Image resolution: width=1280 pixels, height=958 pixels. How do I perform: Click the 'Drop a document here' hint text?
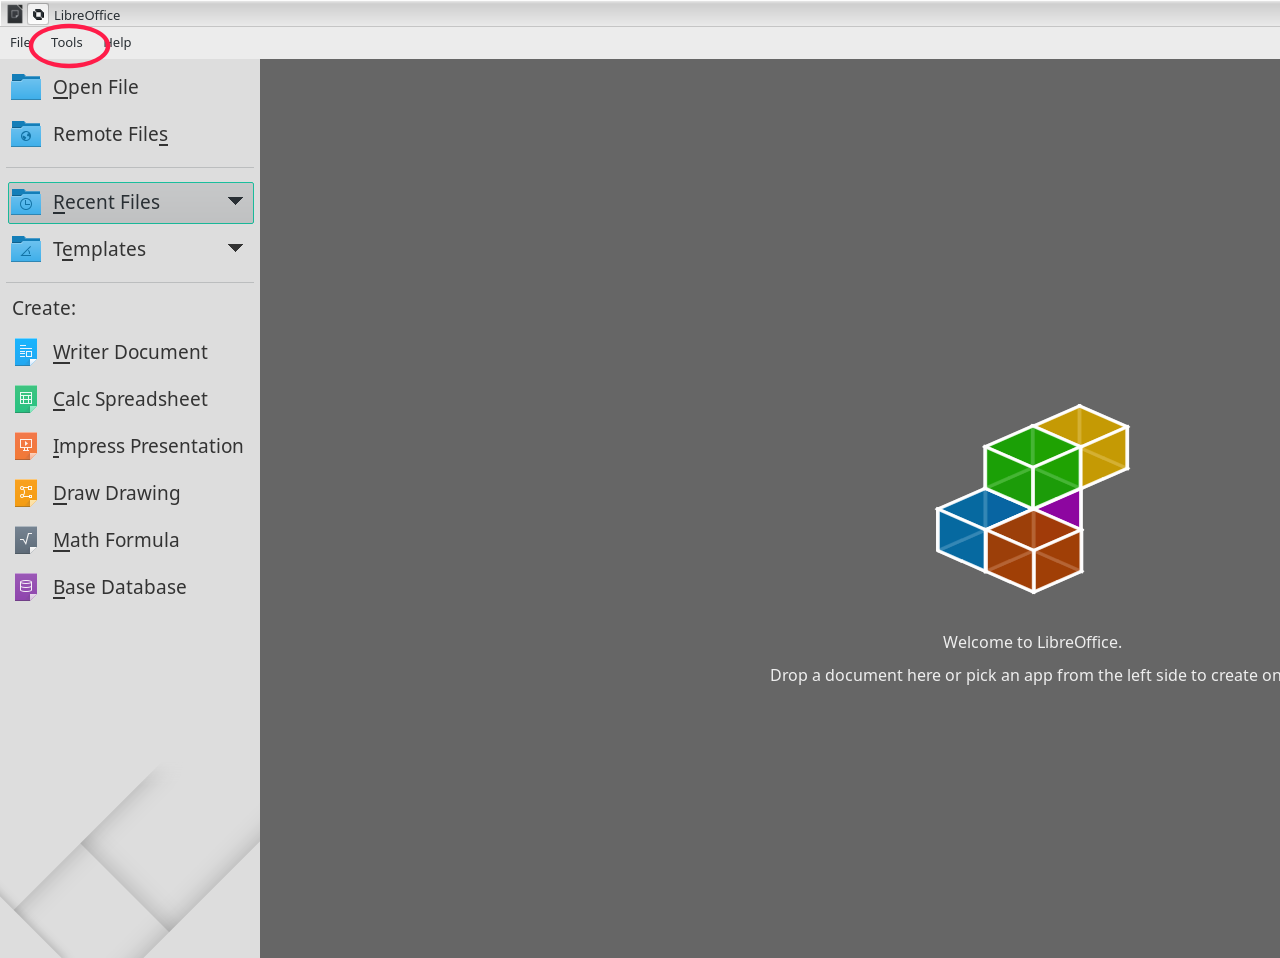point(1025,675)
